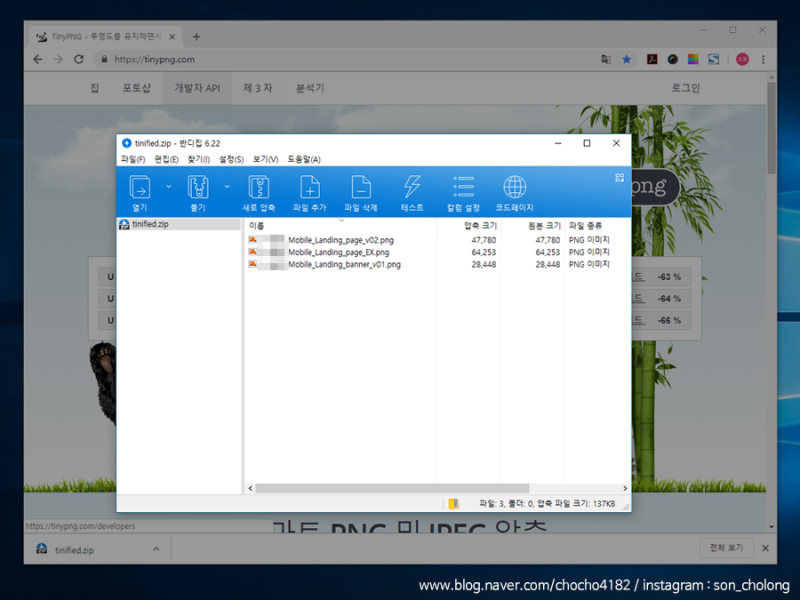The image size is (800, 600).
Task: Click the 64,253 compressed size value
Action: click(x=484, y=252)
